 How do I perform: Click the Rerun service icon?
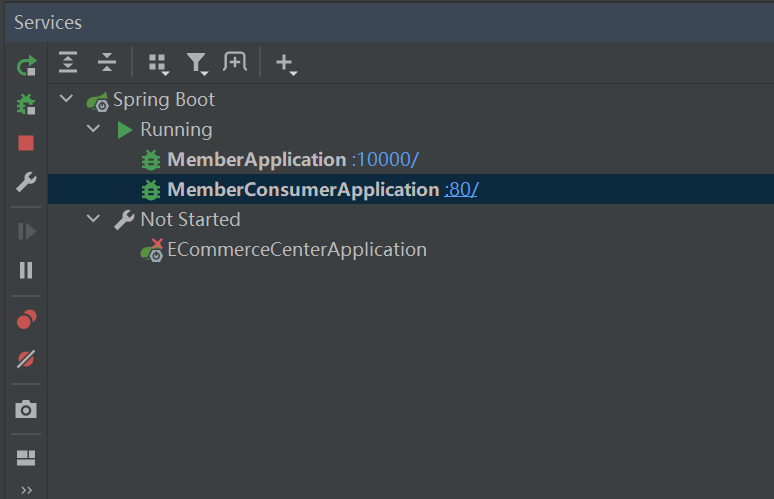[27, 66]
